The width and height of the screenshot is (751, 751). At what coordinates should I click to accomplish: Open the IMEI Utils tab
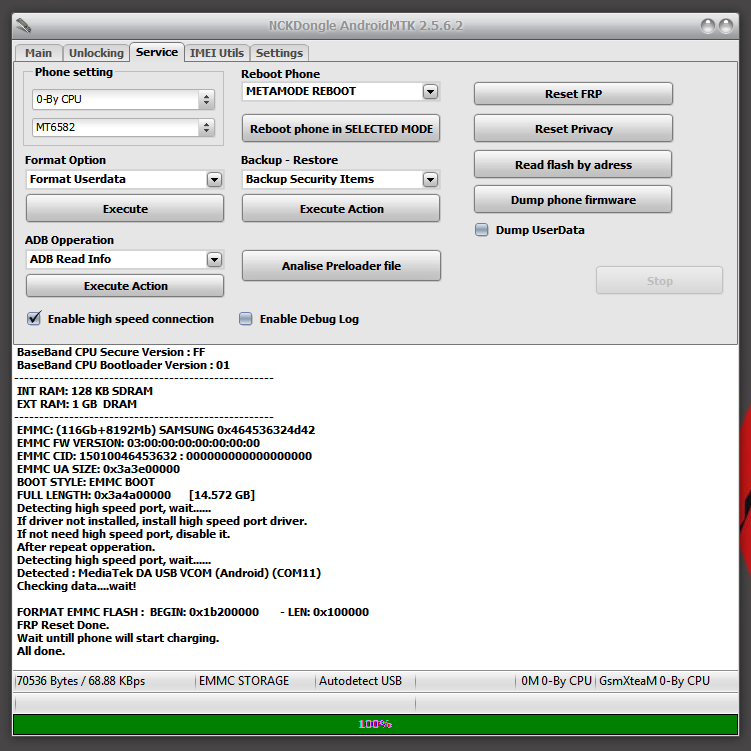(216, 53)
